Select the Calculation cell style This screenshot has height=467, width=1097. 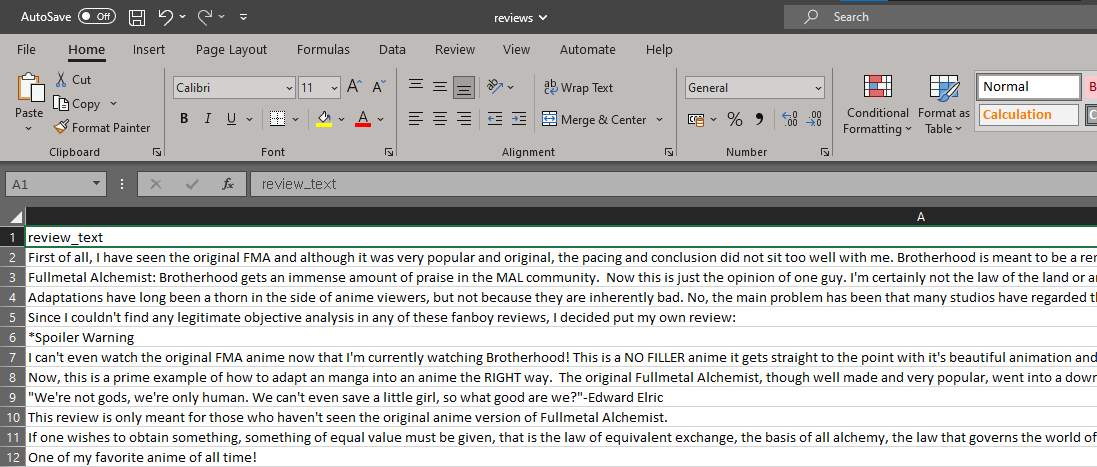click(1028, 115)
